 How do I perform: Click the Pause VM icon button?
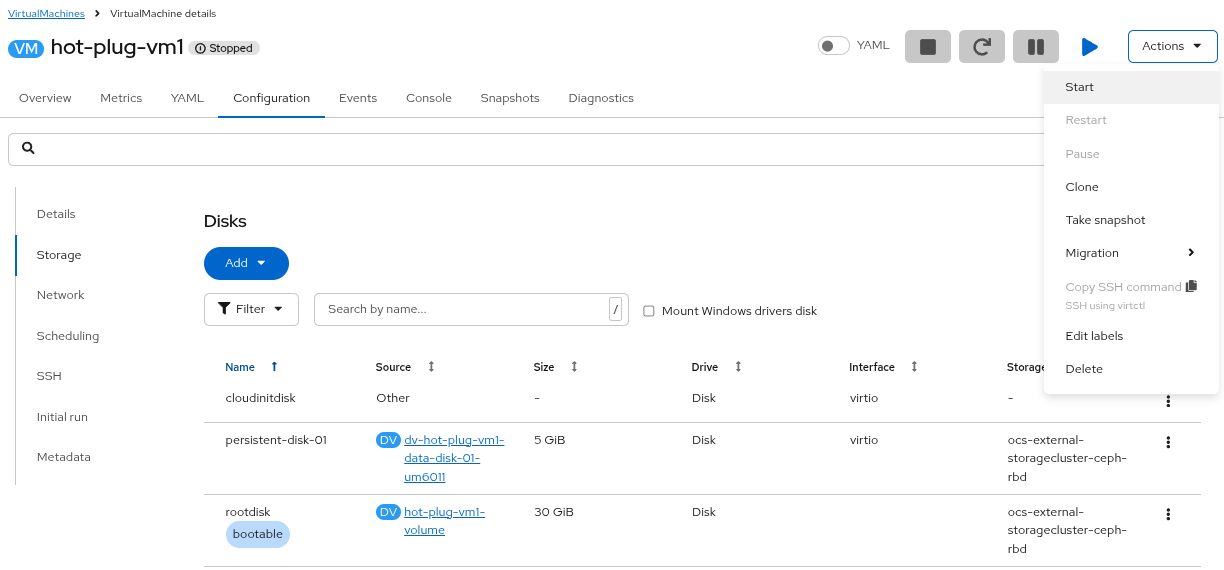point(1035,46)
